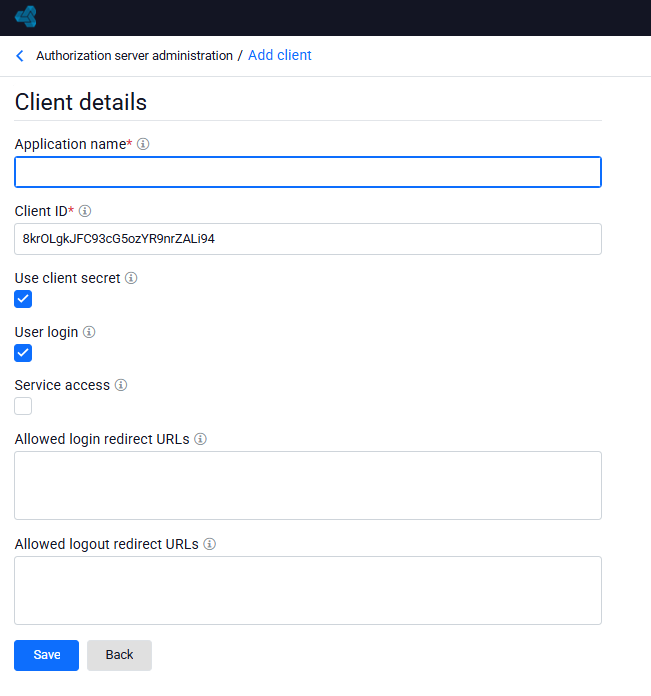Focus the Application name field
Viewport: 651px width, 696px height.
pyautogui.click(x=308, y=172)
